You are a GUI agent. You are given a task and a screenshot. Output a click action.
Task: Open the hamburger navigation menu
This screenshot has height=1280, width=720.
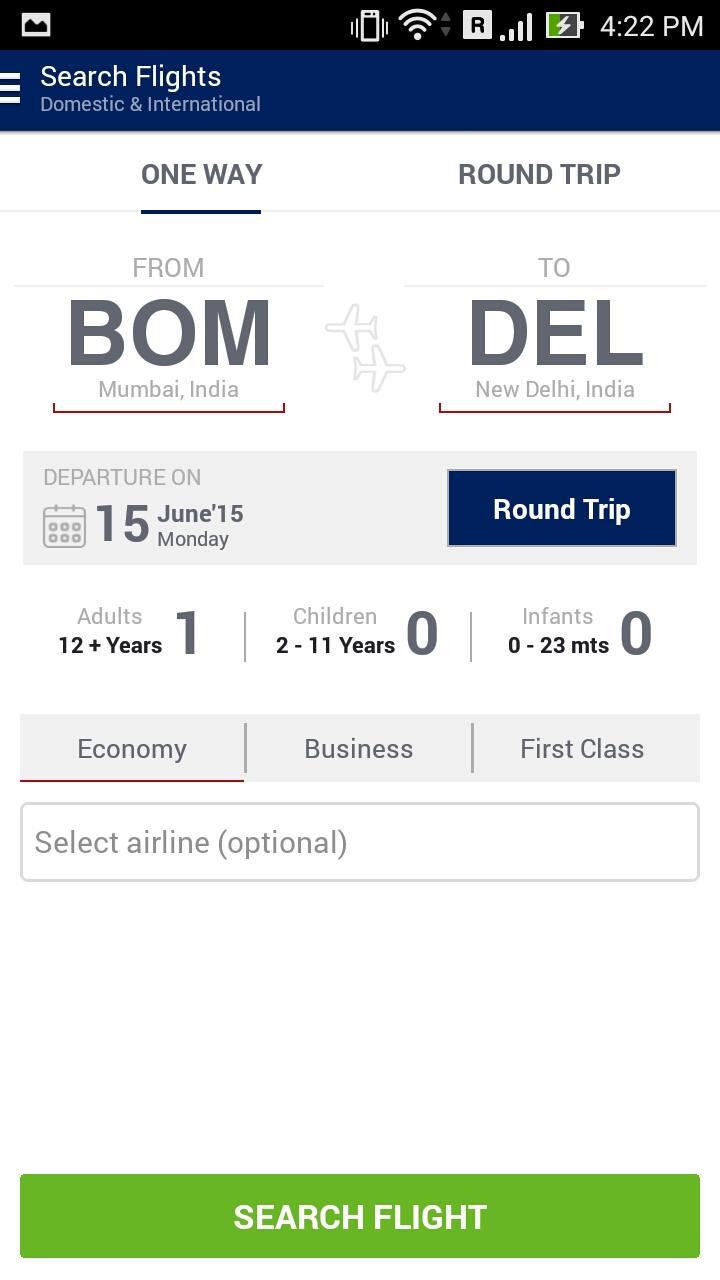[x=12, y=88]
